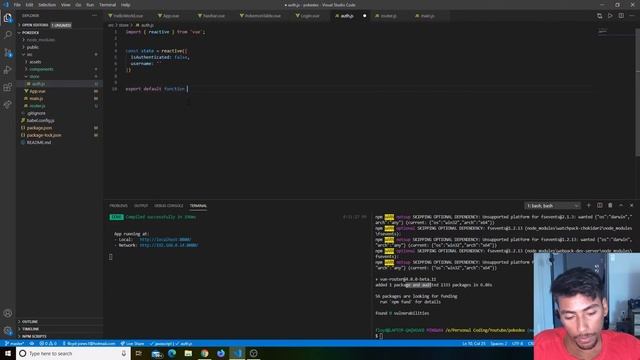
Task: Open the localhost URL in terminal
Action: coord(165,240)
